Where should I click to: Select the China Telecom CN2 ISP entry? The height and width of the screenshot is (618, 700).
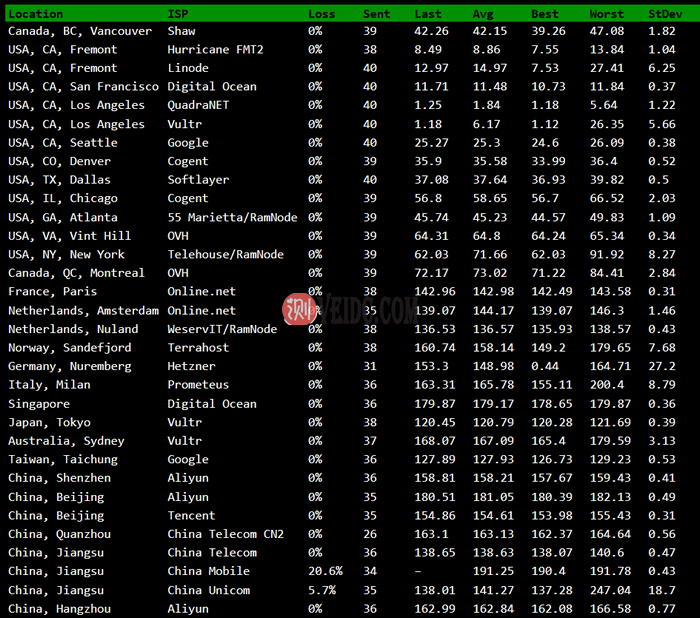click(x=225, y=534)
